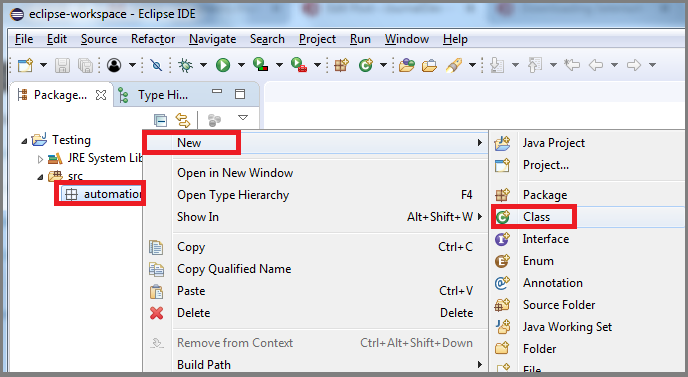
Task: Click the Open Task folder icon
Action: 429,65
